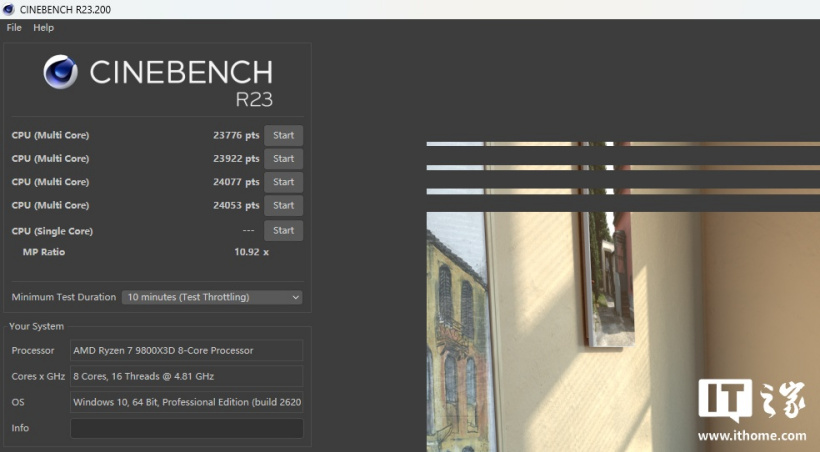820x452 pixels.
Task: Click the Processor label
Action: 33,351
